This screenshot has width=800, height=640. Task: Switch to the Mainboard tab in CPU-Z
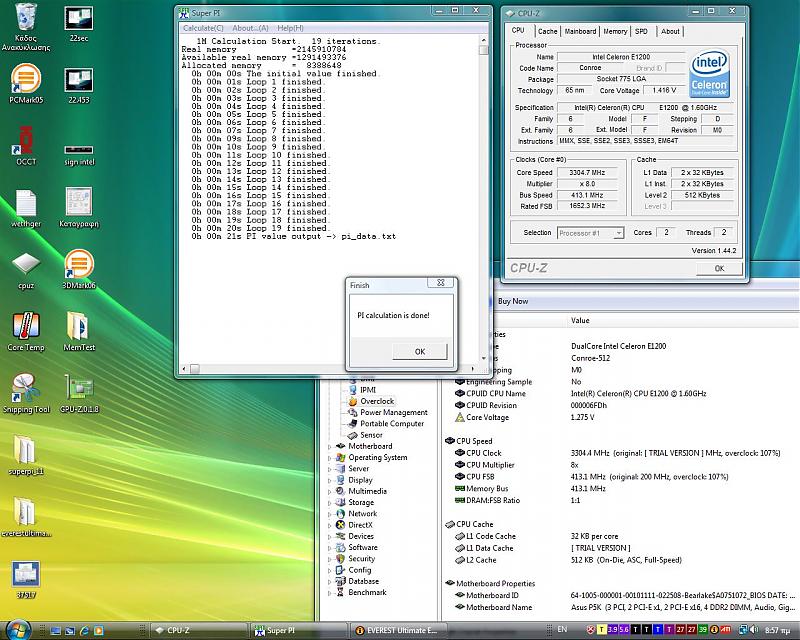coord(580,32)
